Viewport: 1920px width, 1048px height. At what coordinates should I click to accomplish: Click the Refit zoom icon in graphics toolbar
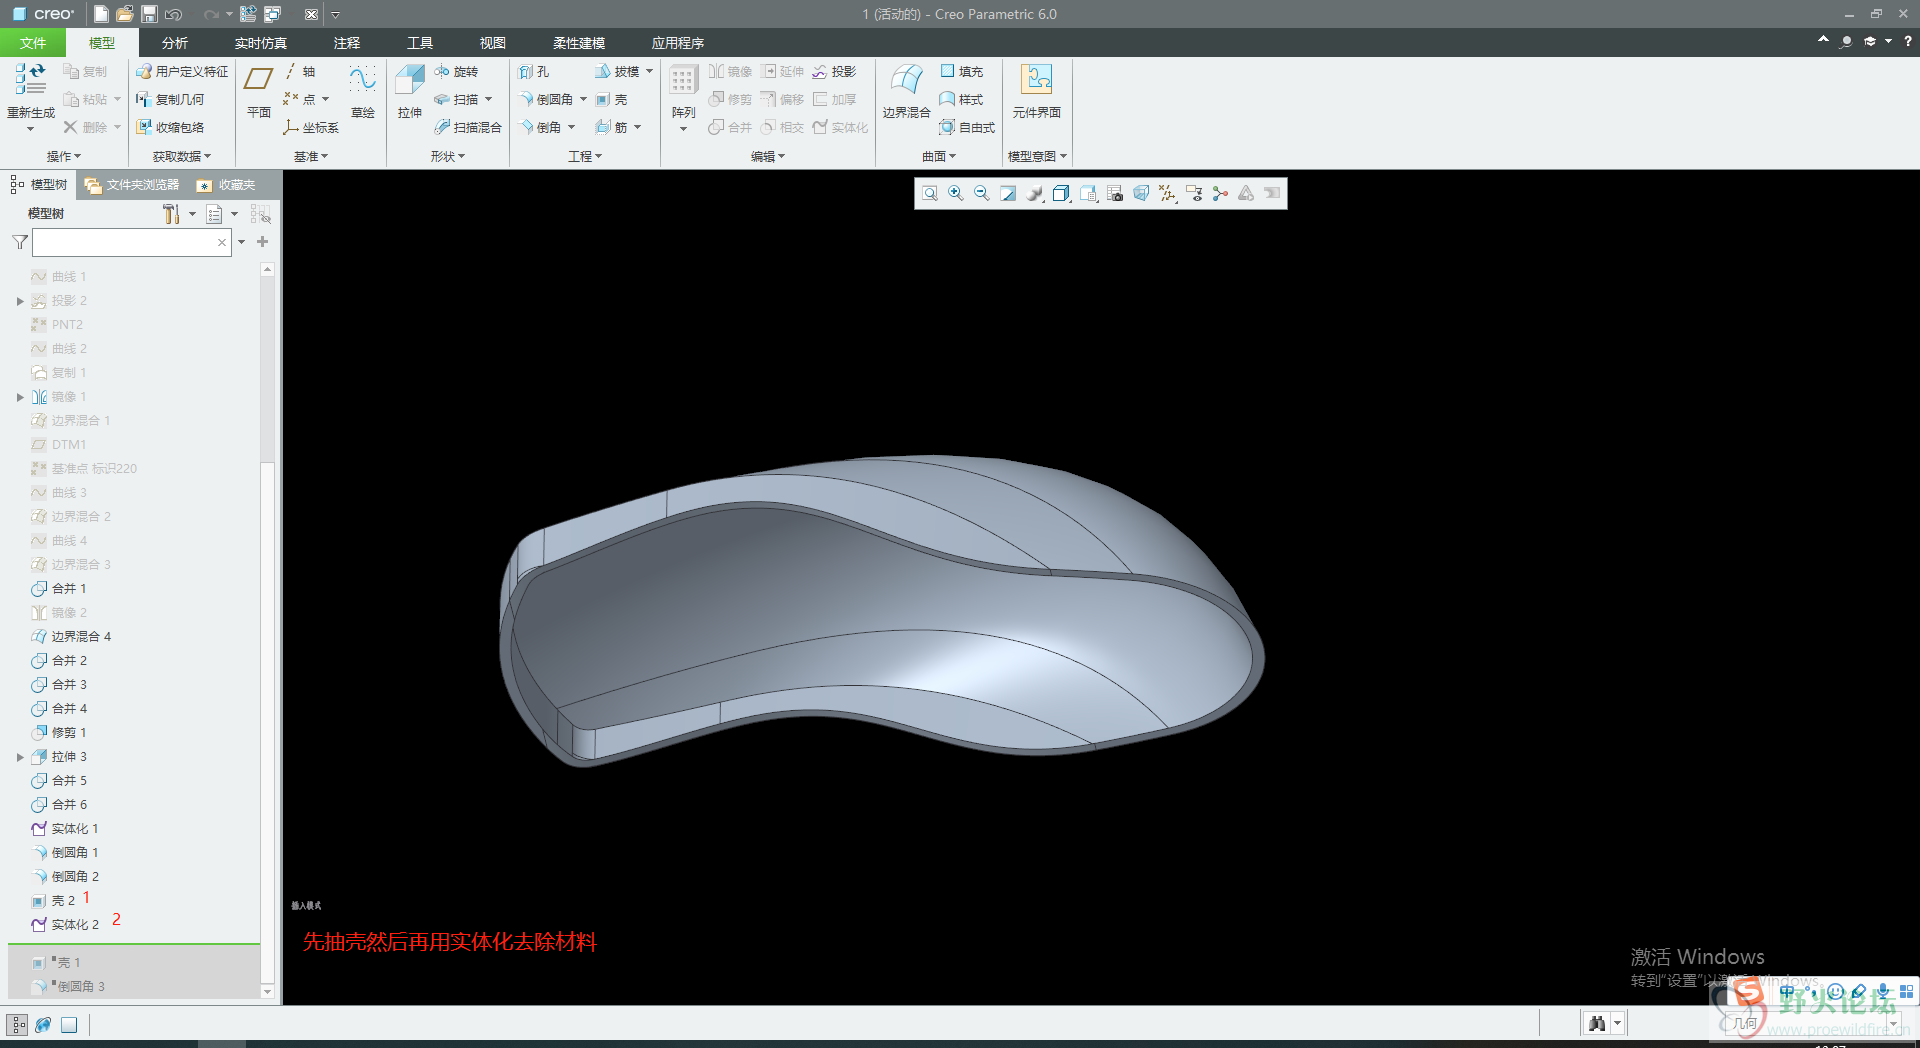[930, 194]
